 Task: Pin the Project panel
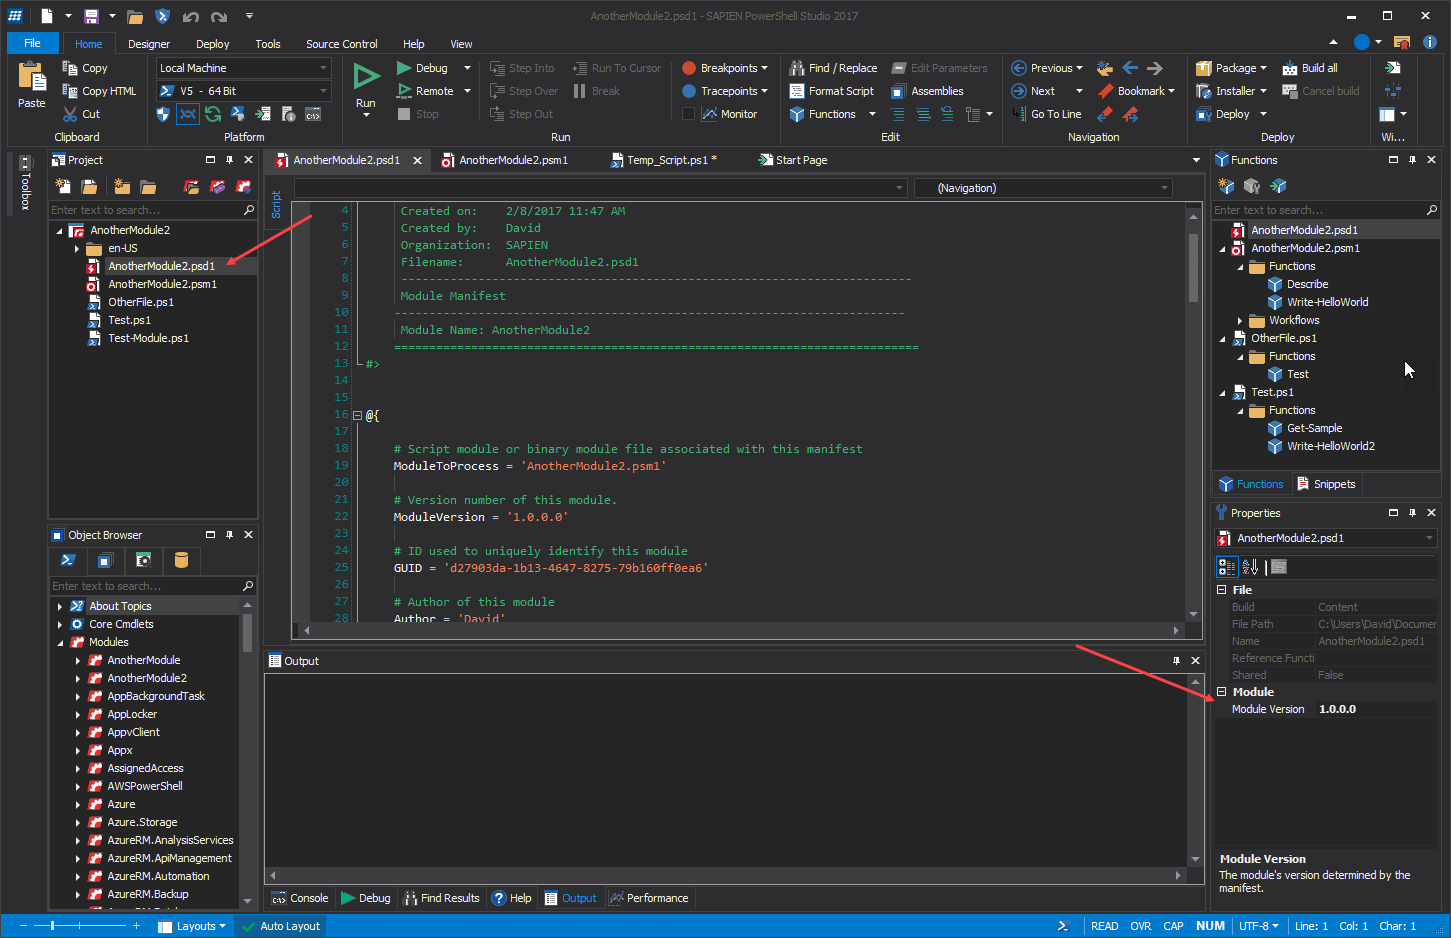point(229,160)
